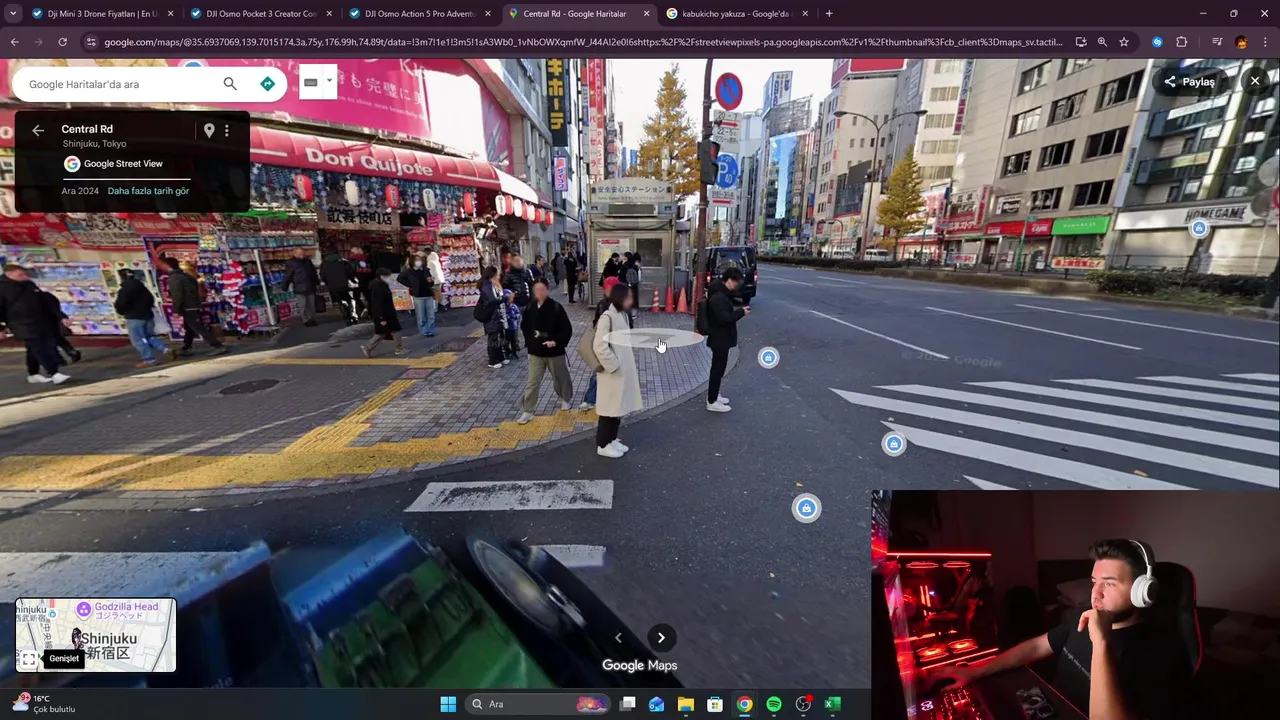Type in 'Google Haritalar'da ara' search box
1280x720 pixels.
click(120, 84)
